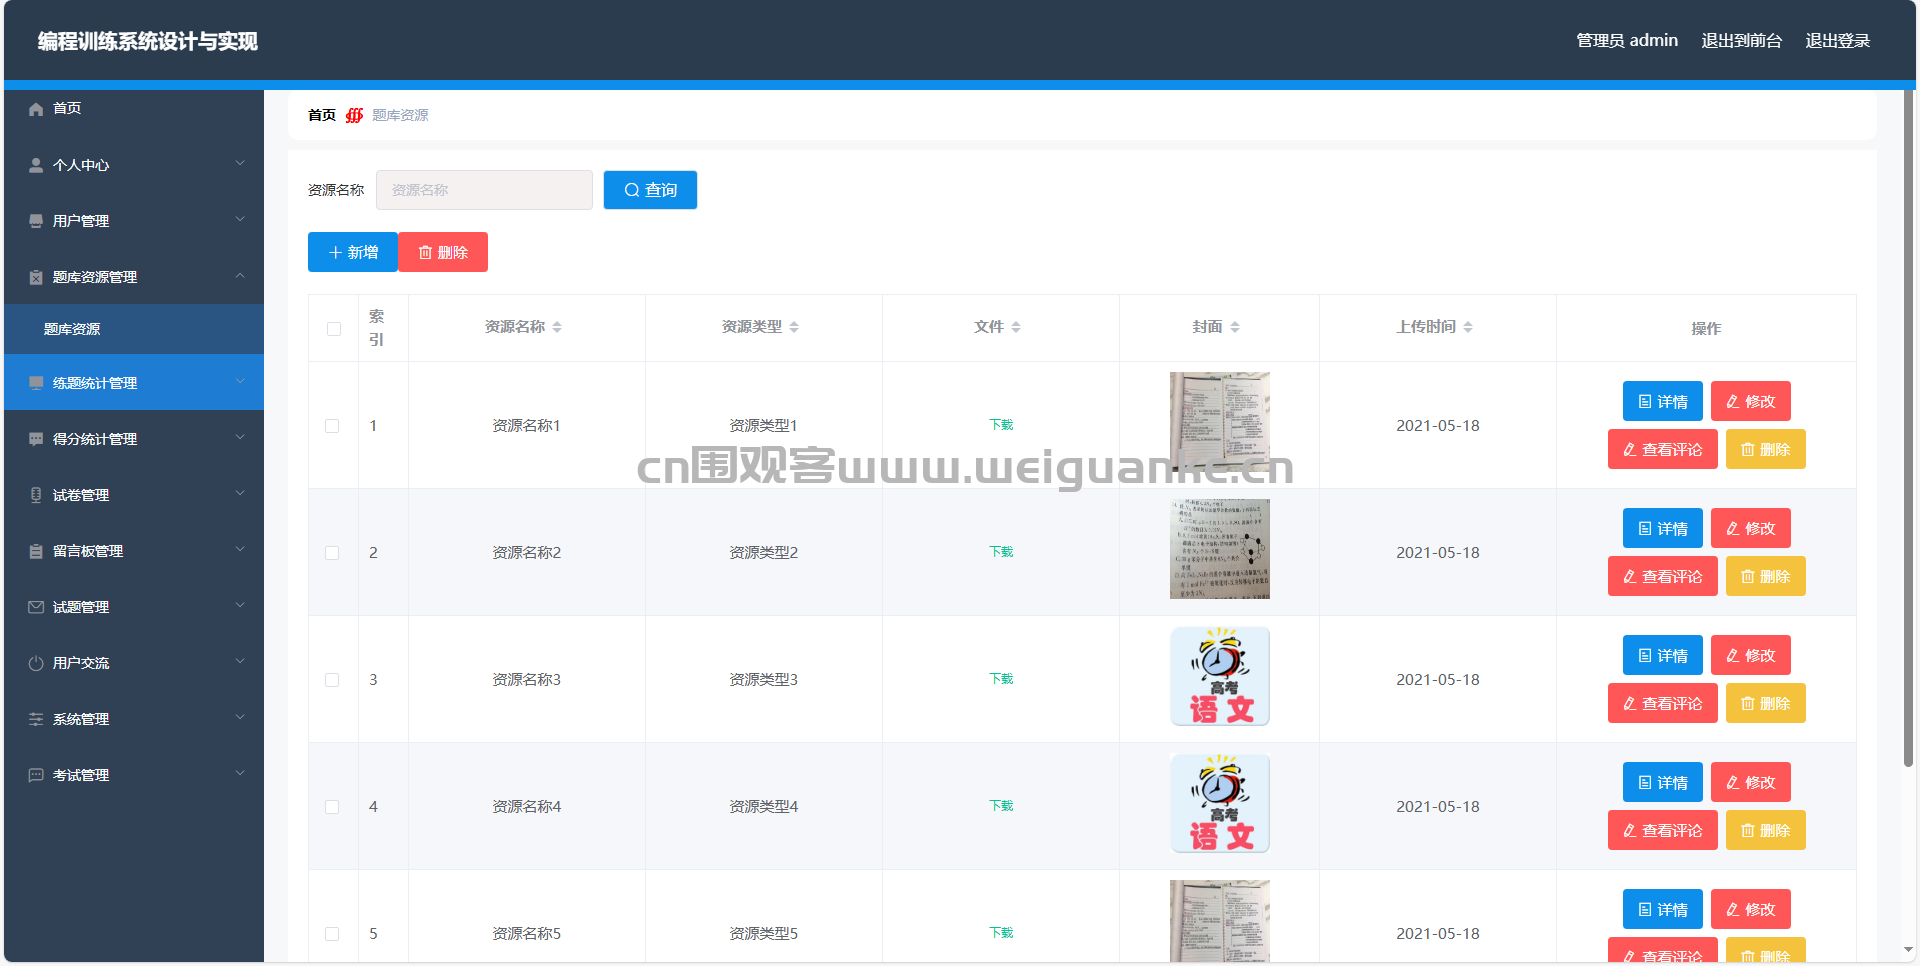1920x966 pixels.
Task: Sort by 上传时间 column arrows
Action: pyautogui.click(x=1468, y=327)
